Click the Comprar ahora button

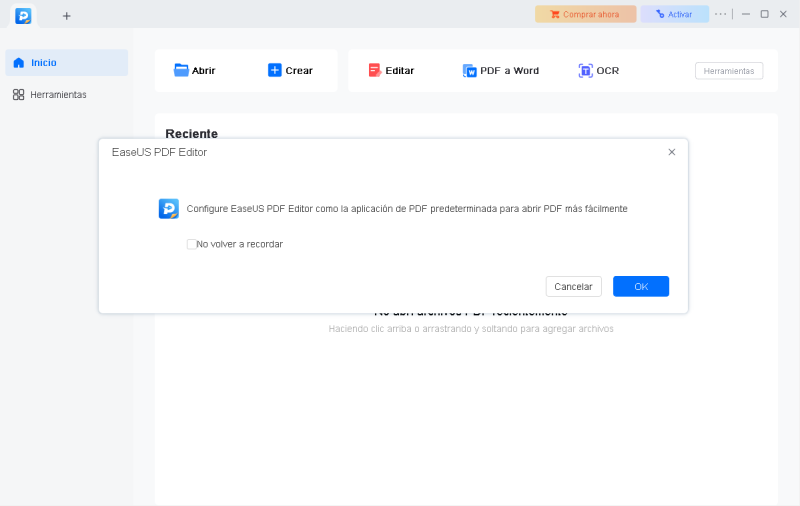585,14
